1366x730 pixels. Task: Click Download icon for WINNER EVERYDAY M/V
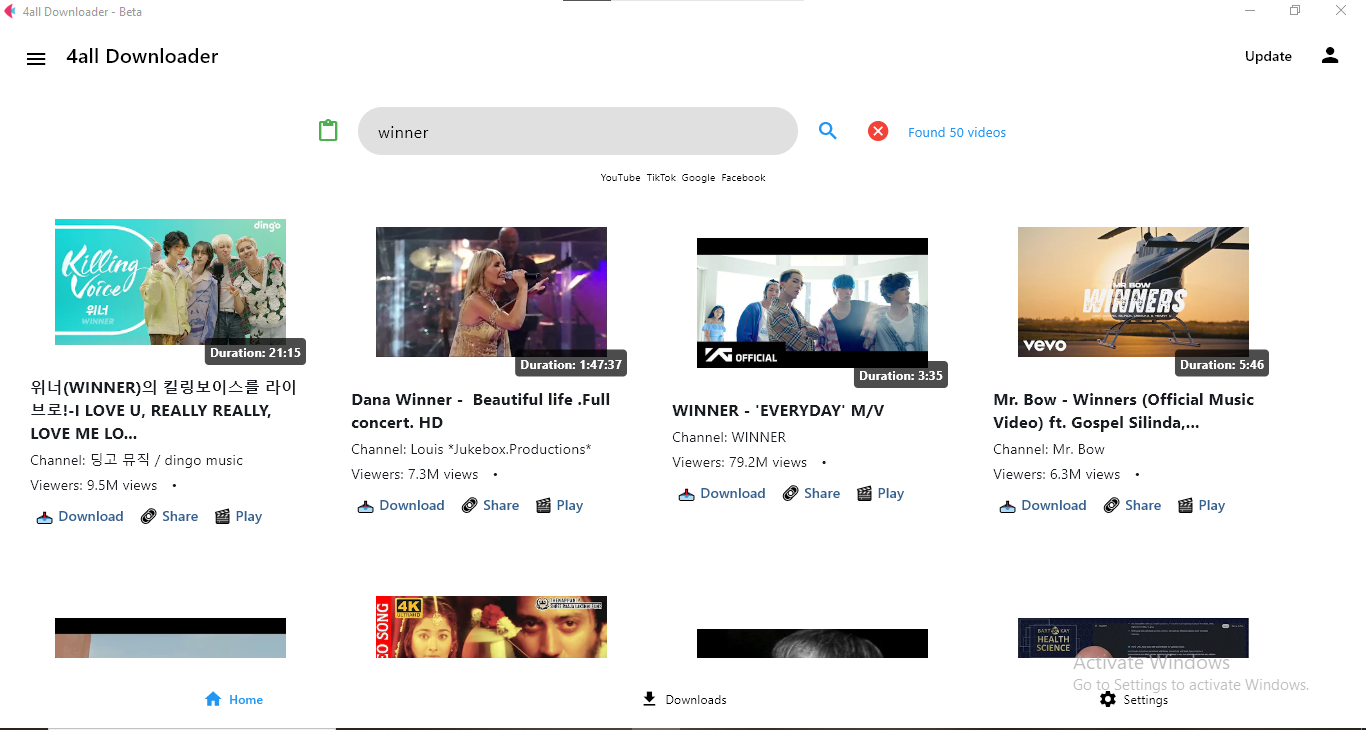(687, 494)
